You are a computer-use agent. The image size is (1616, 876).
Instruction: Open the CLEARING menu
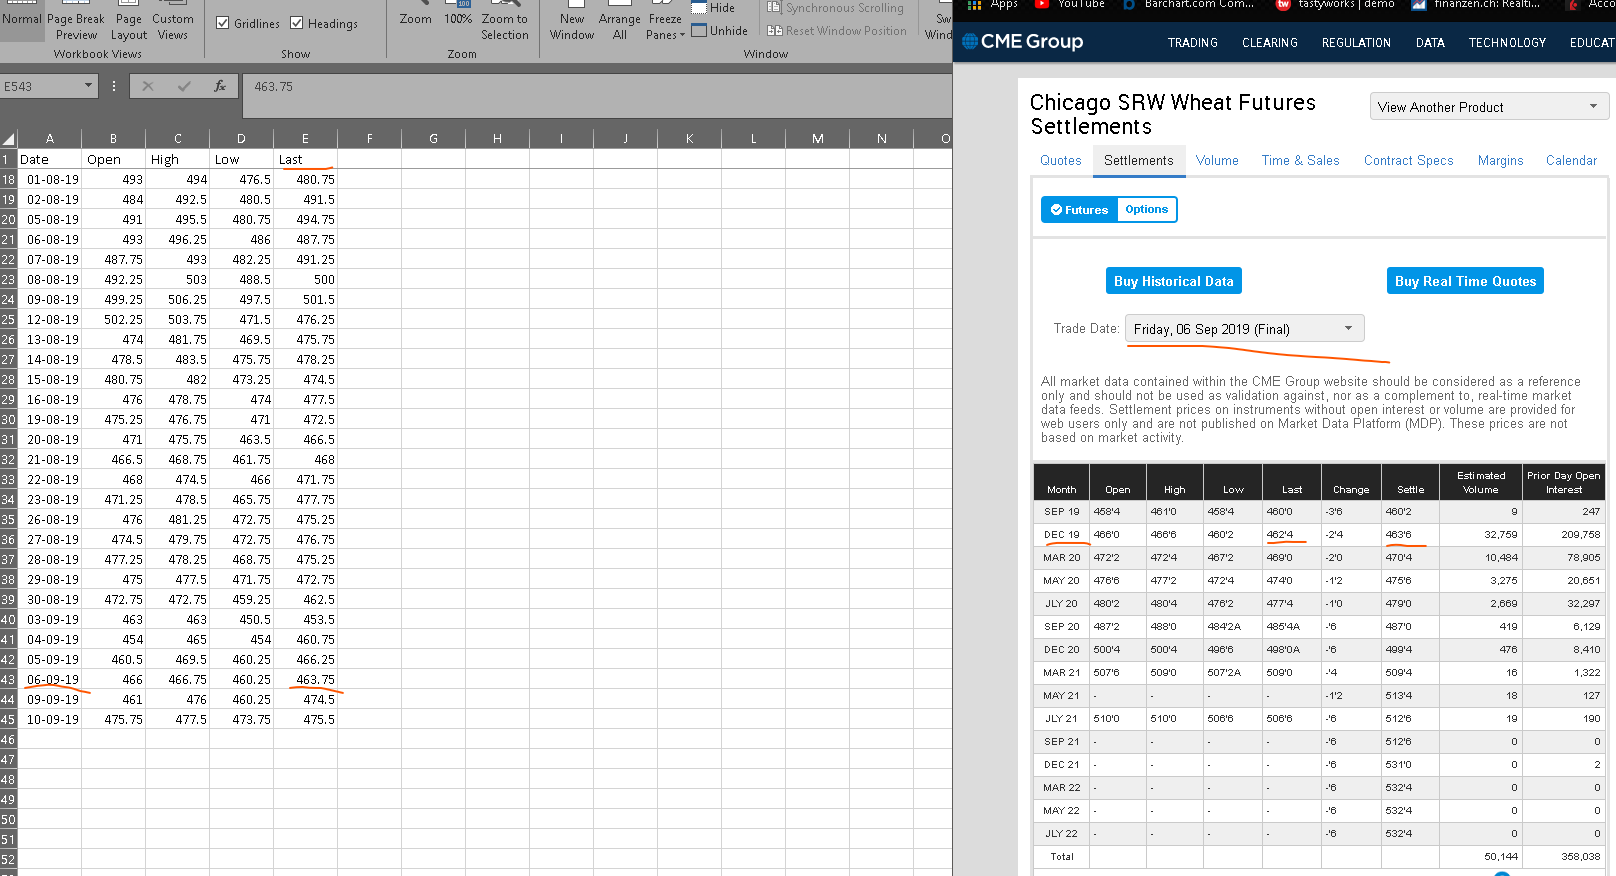tap(1270, 43)
